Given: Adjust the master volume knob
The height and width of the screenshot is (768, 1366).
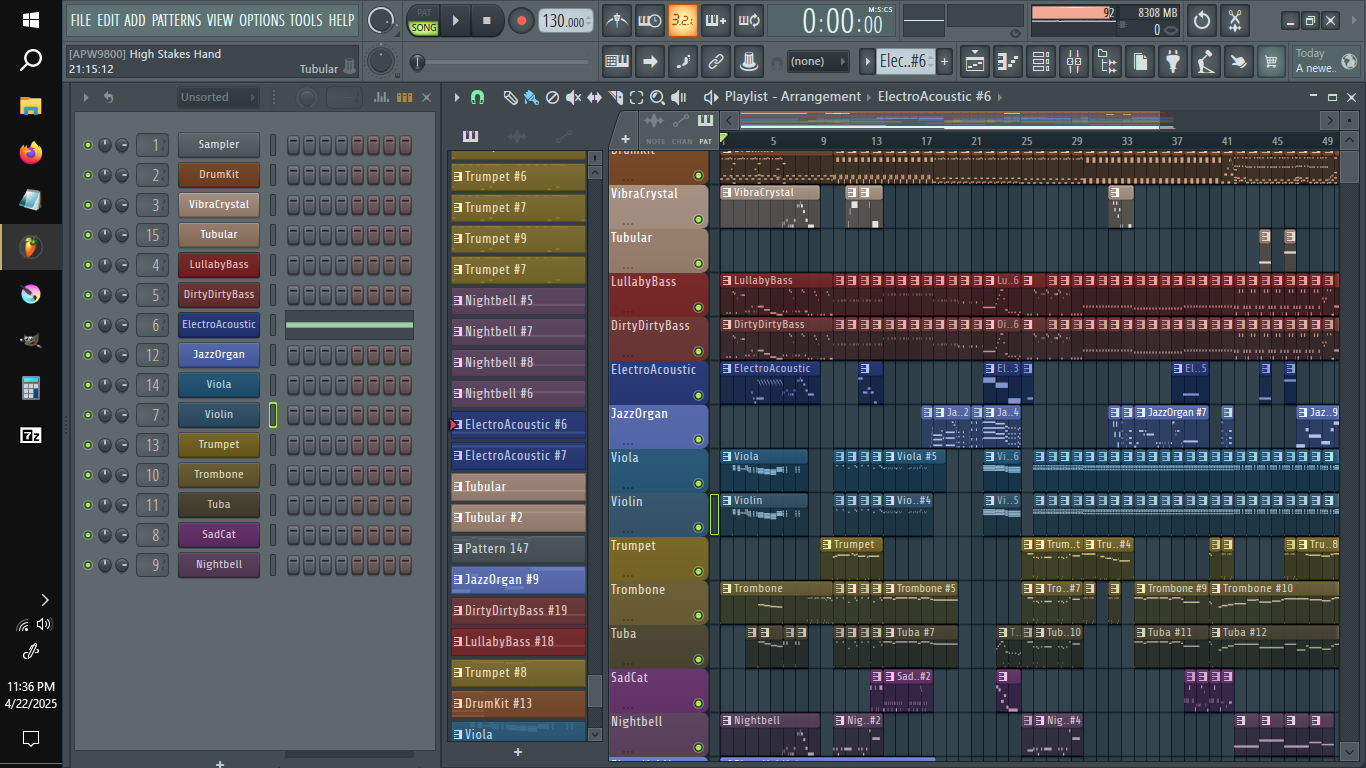Looking at the screenshot, I should tap(380, 20).
